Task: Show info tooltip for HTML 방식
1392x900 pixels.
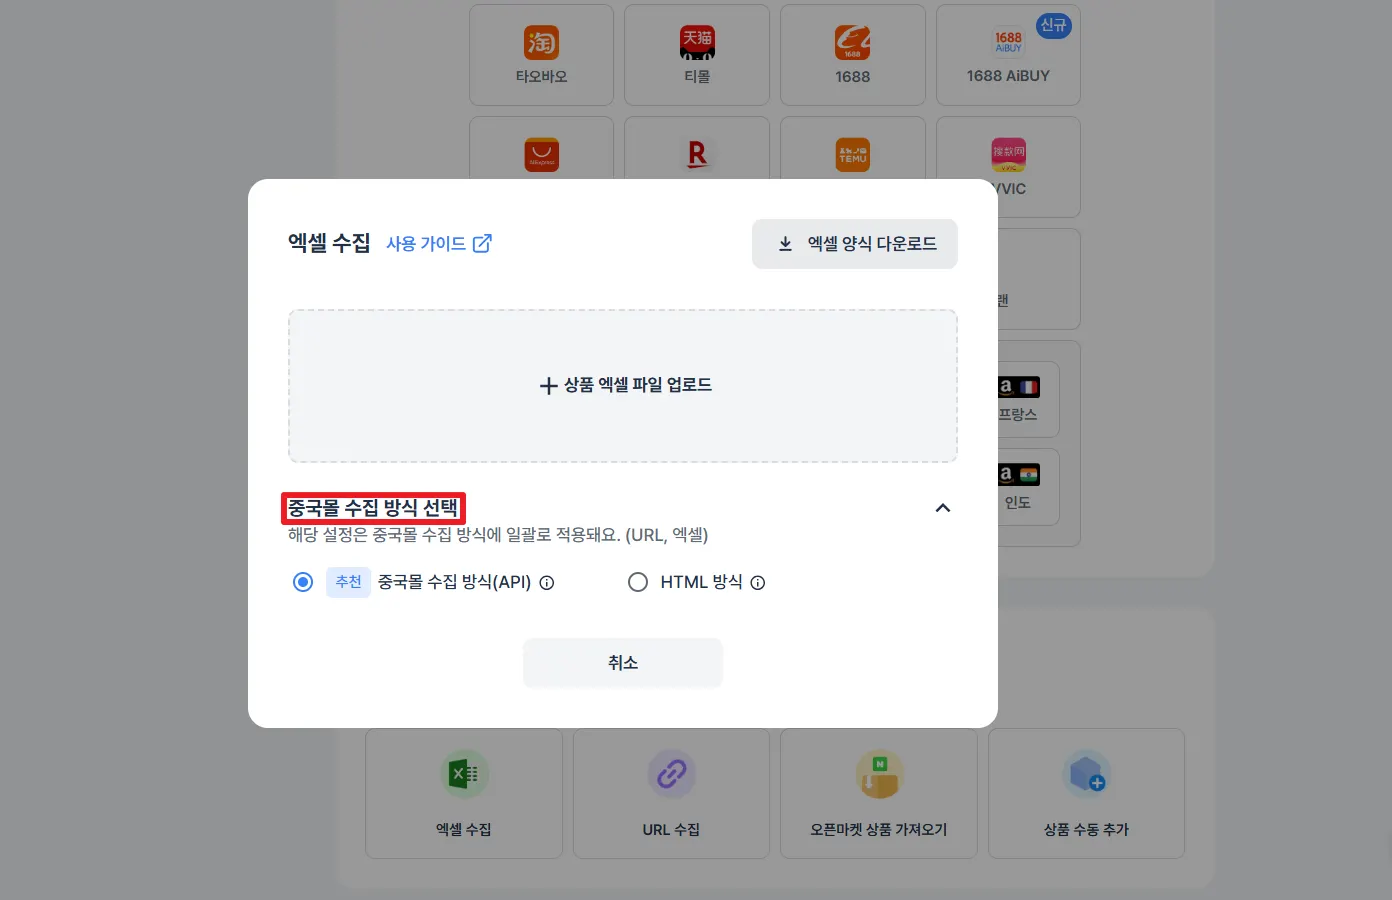Action: pyautogui.click(x=758, y=583)
